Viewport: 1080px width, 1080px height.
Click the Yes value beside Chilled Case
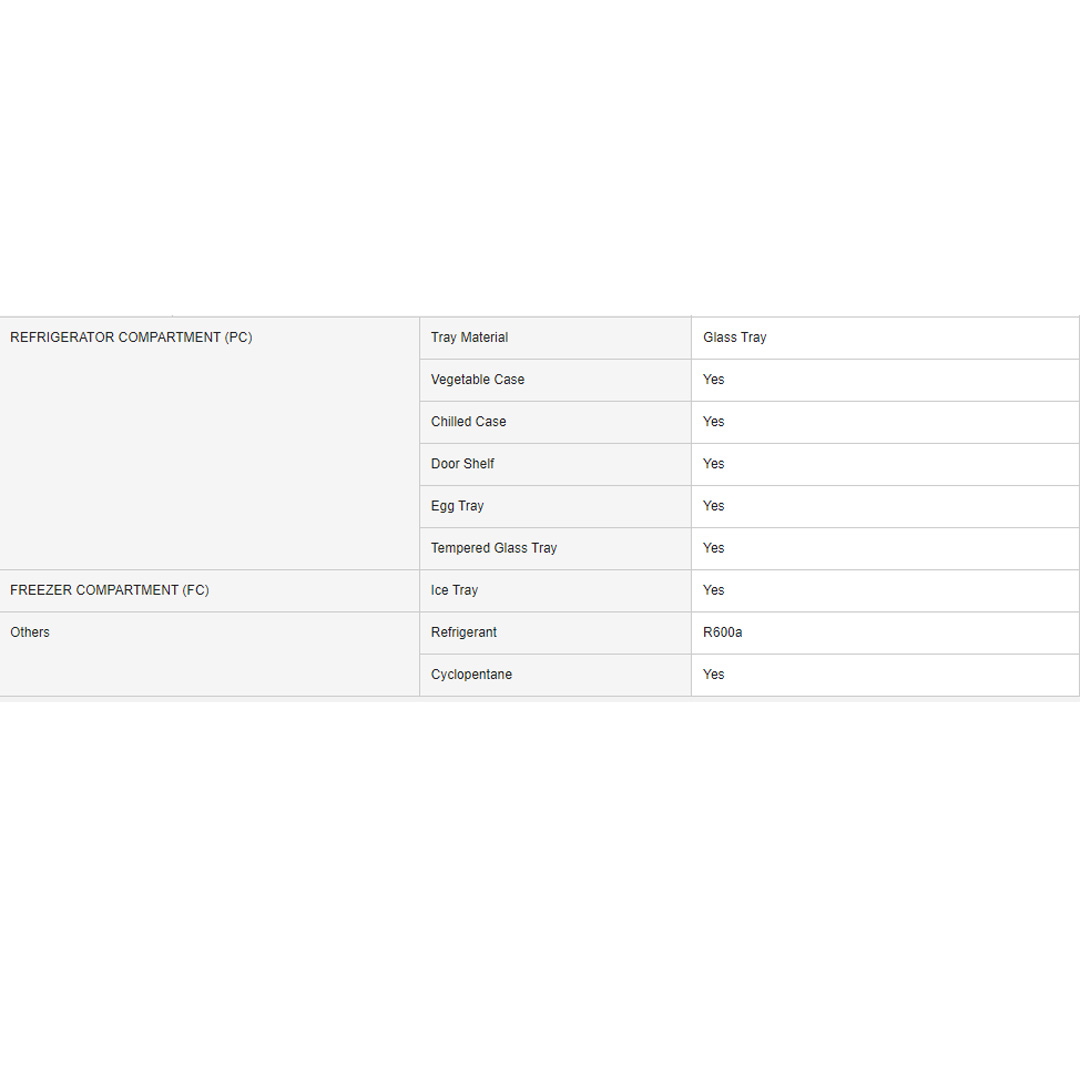point(713,422)
